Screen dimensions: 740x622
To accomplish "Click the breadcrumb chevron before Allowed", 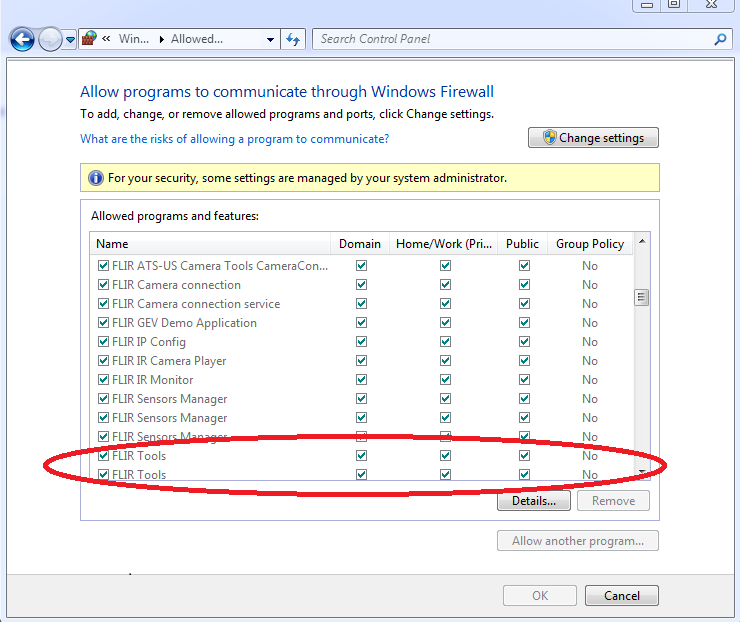I will [161, 39].
